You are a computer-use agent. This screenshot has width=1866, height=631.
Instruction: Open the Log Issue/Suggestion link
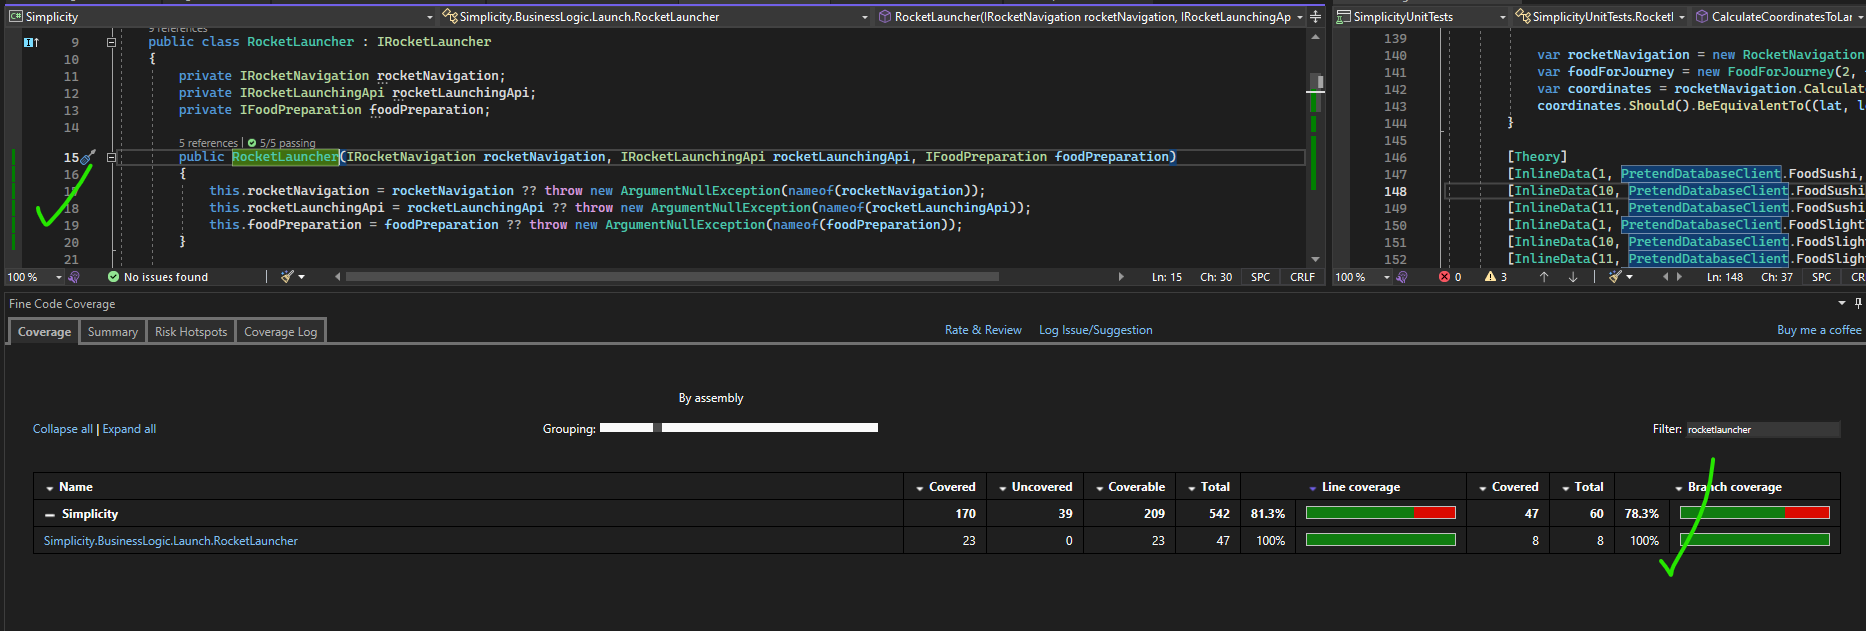[1095, 330]
